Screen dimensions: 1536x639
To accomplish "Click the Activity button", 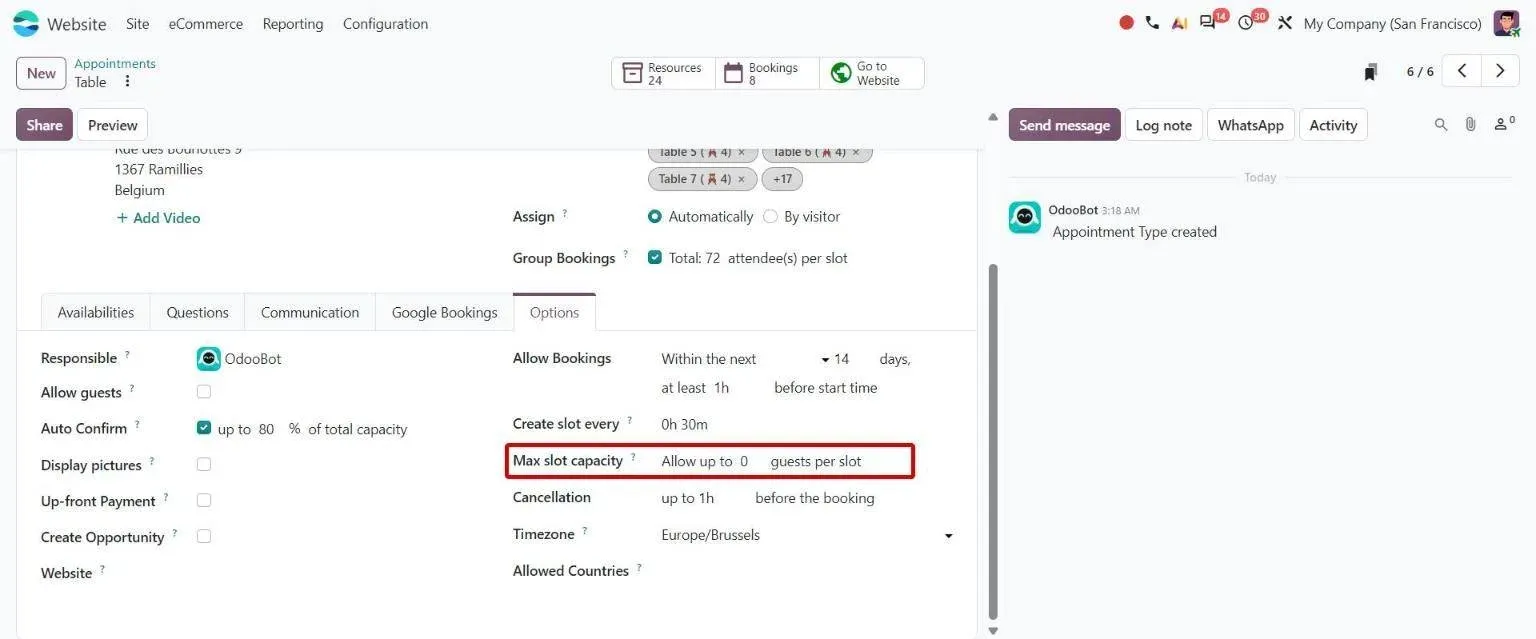I will coord(1333,125).
